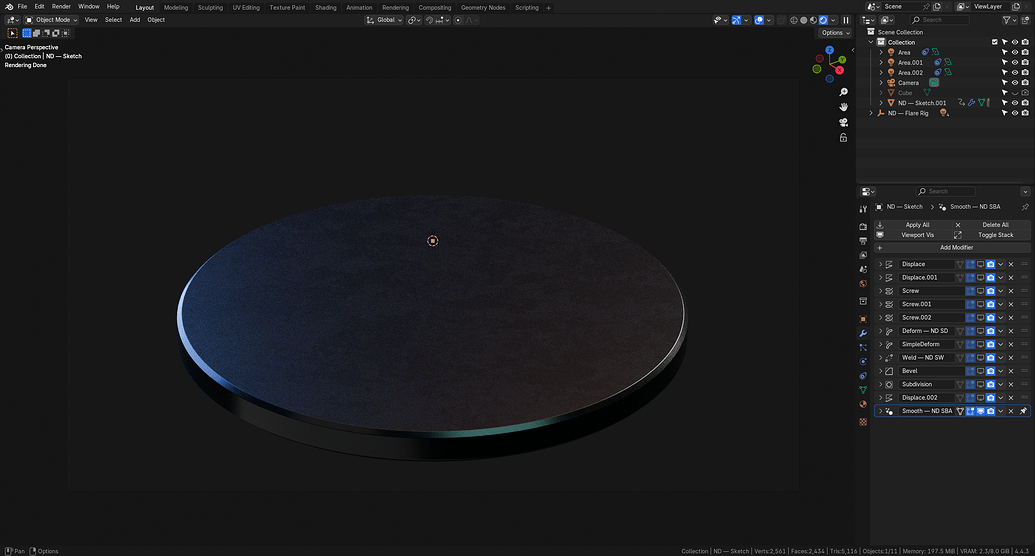1035x556 pixels.
Task: Open the Material properties tab icon
Action: (x=863, y=404)
